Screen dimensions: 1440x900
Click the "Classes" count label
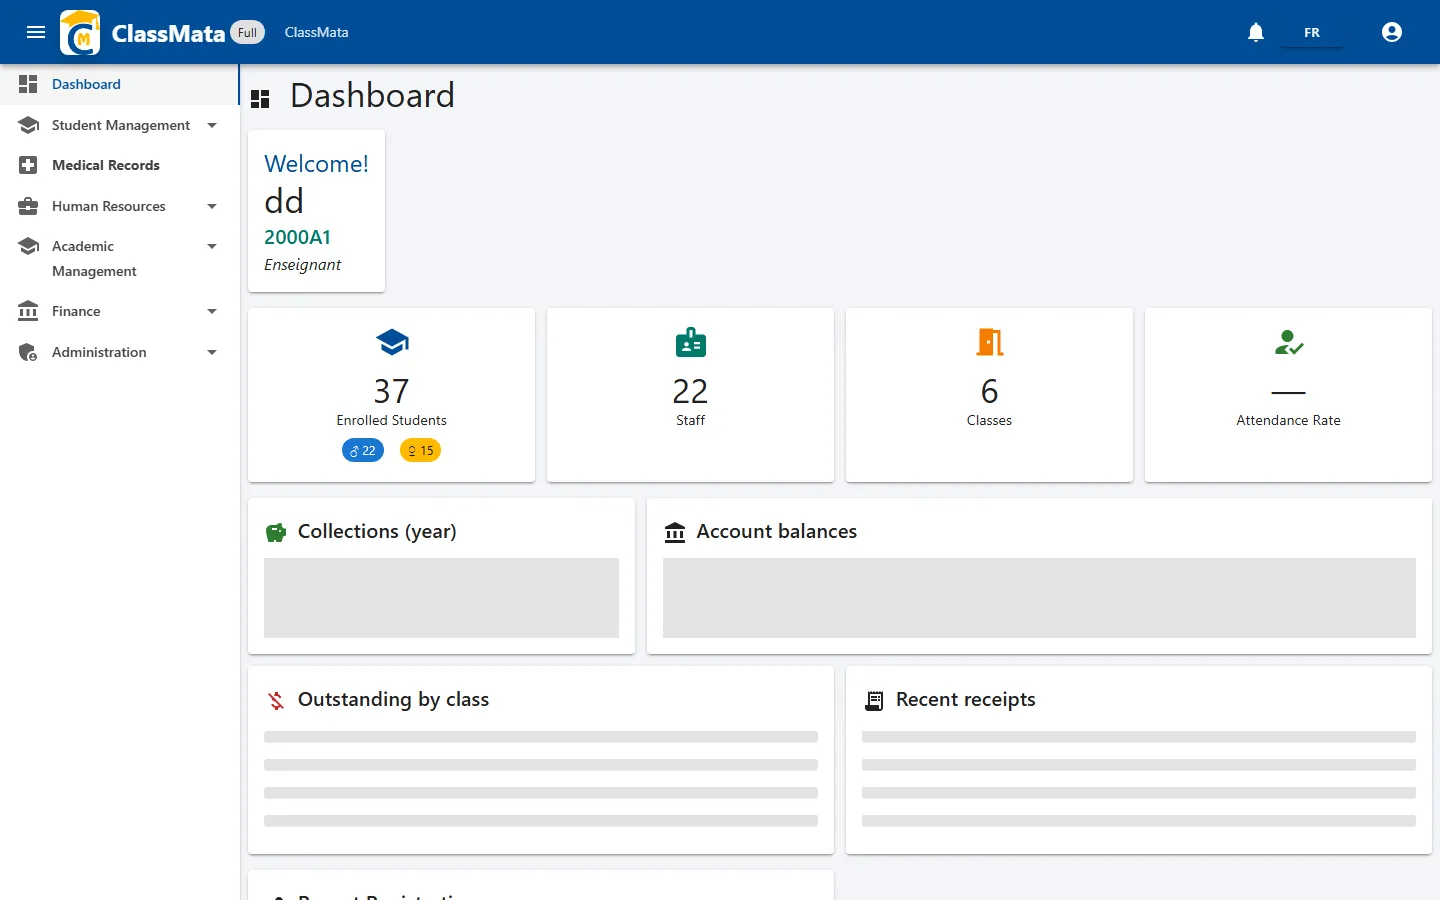[989, 421]
